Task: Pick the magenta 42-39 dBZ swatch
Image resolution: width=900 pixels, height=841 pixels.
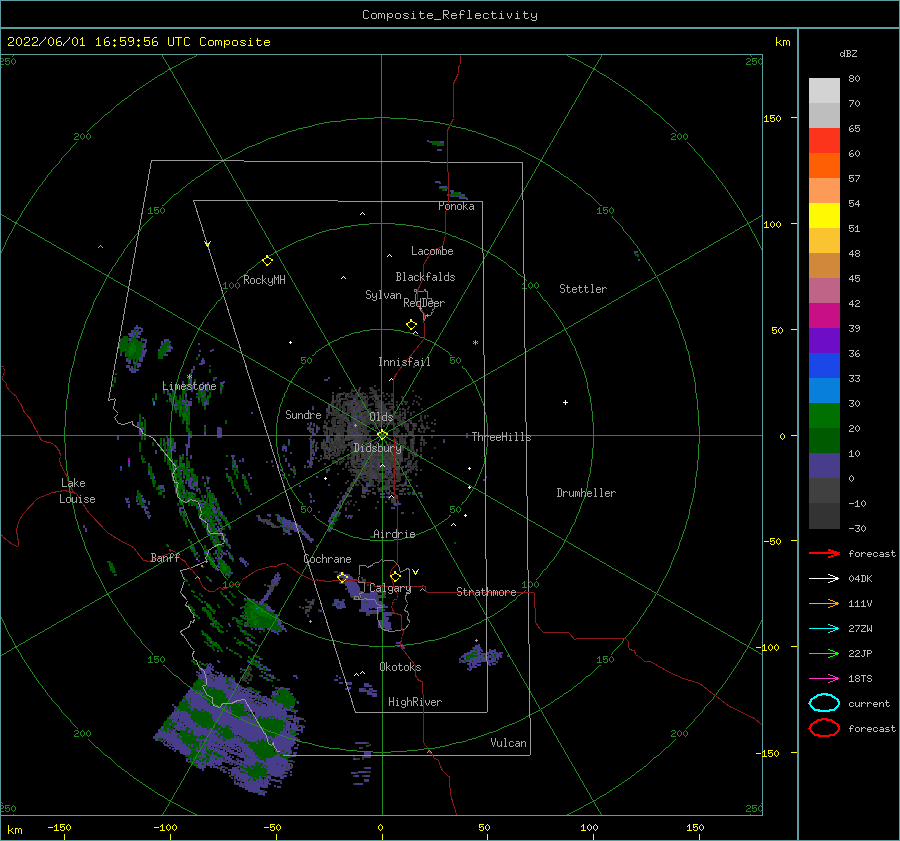Action: [824, 315]
